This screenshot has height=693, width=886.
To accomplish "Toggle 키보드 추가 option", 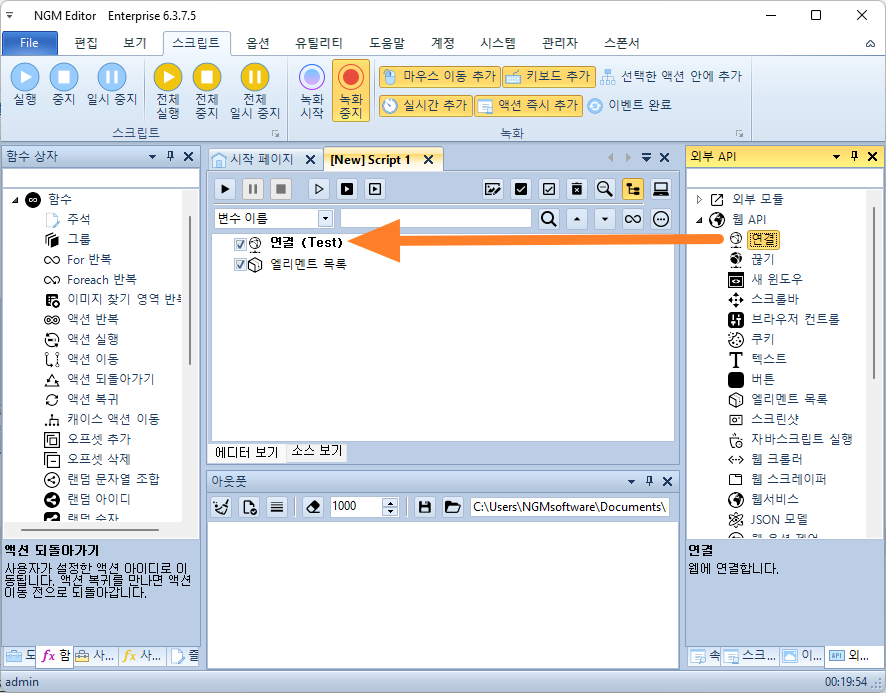I will (549, 76).
